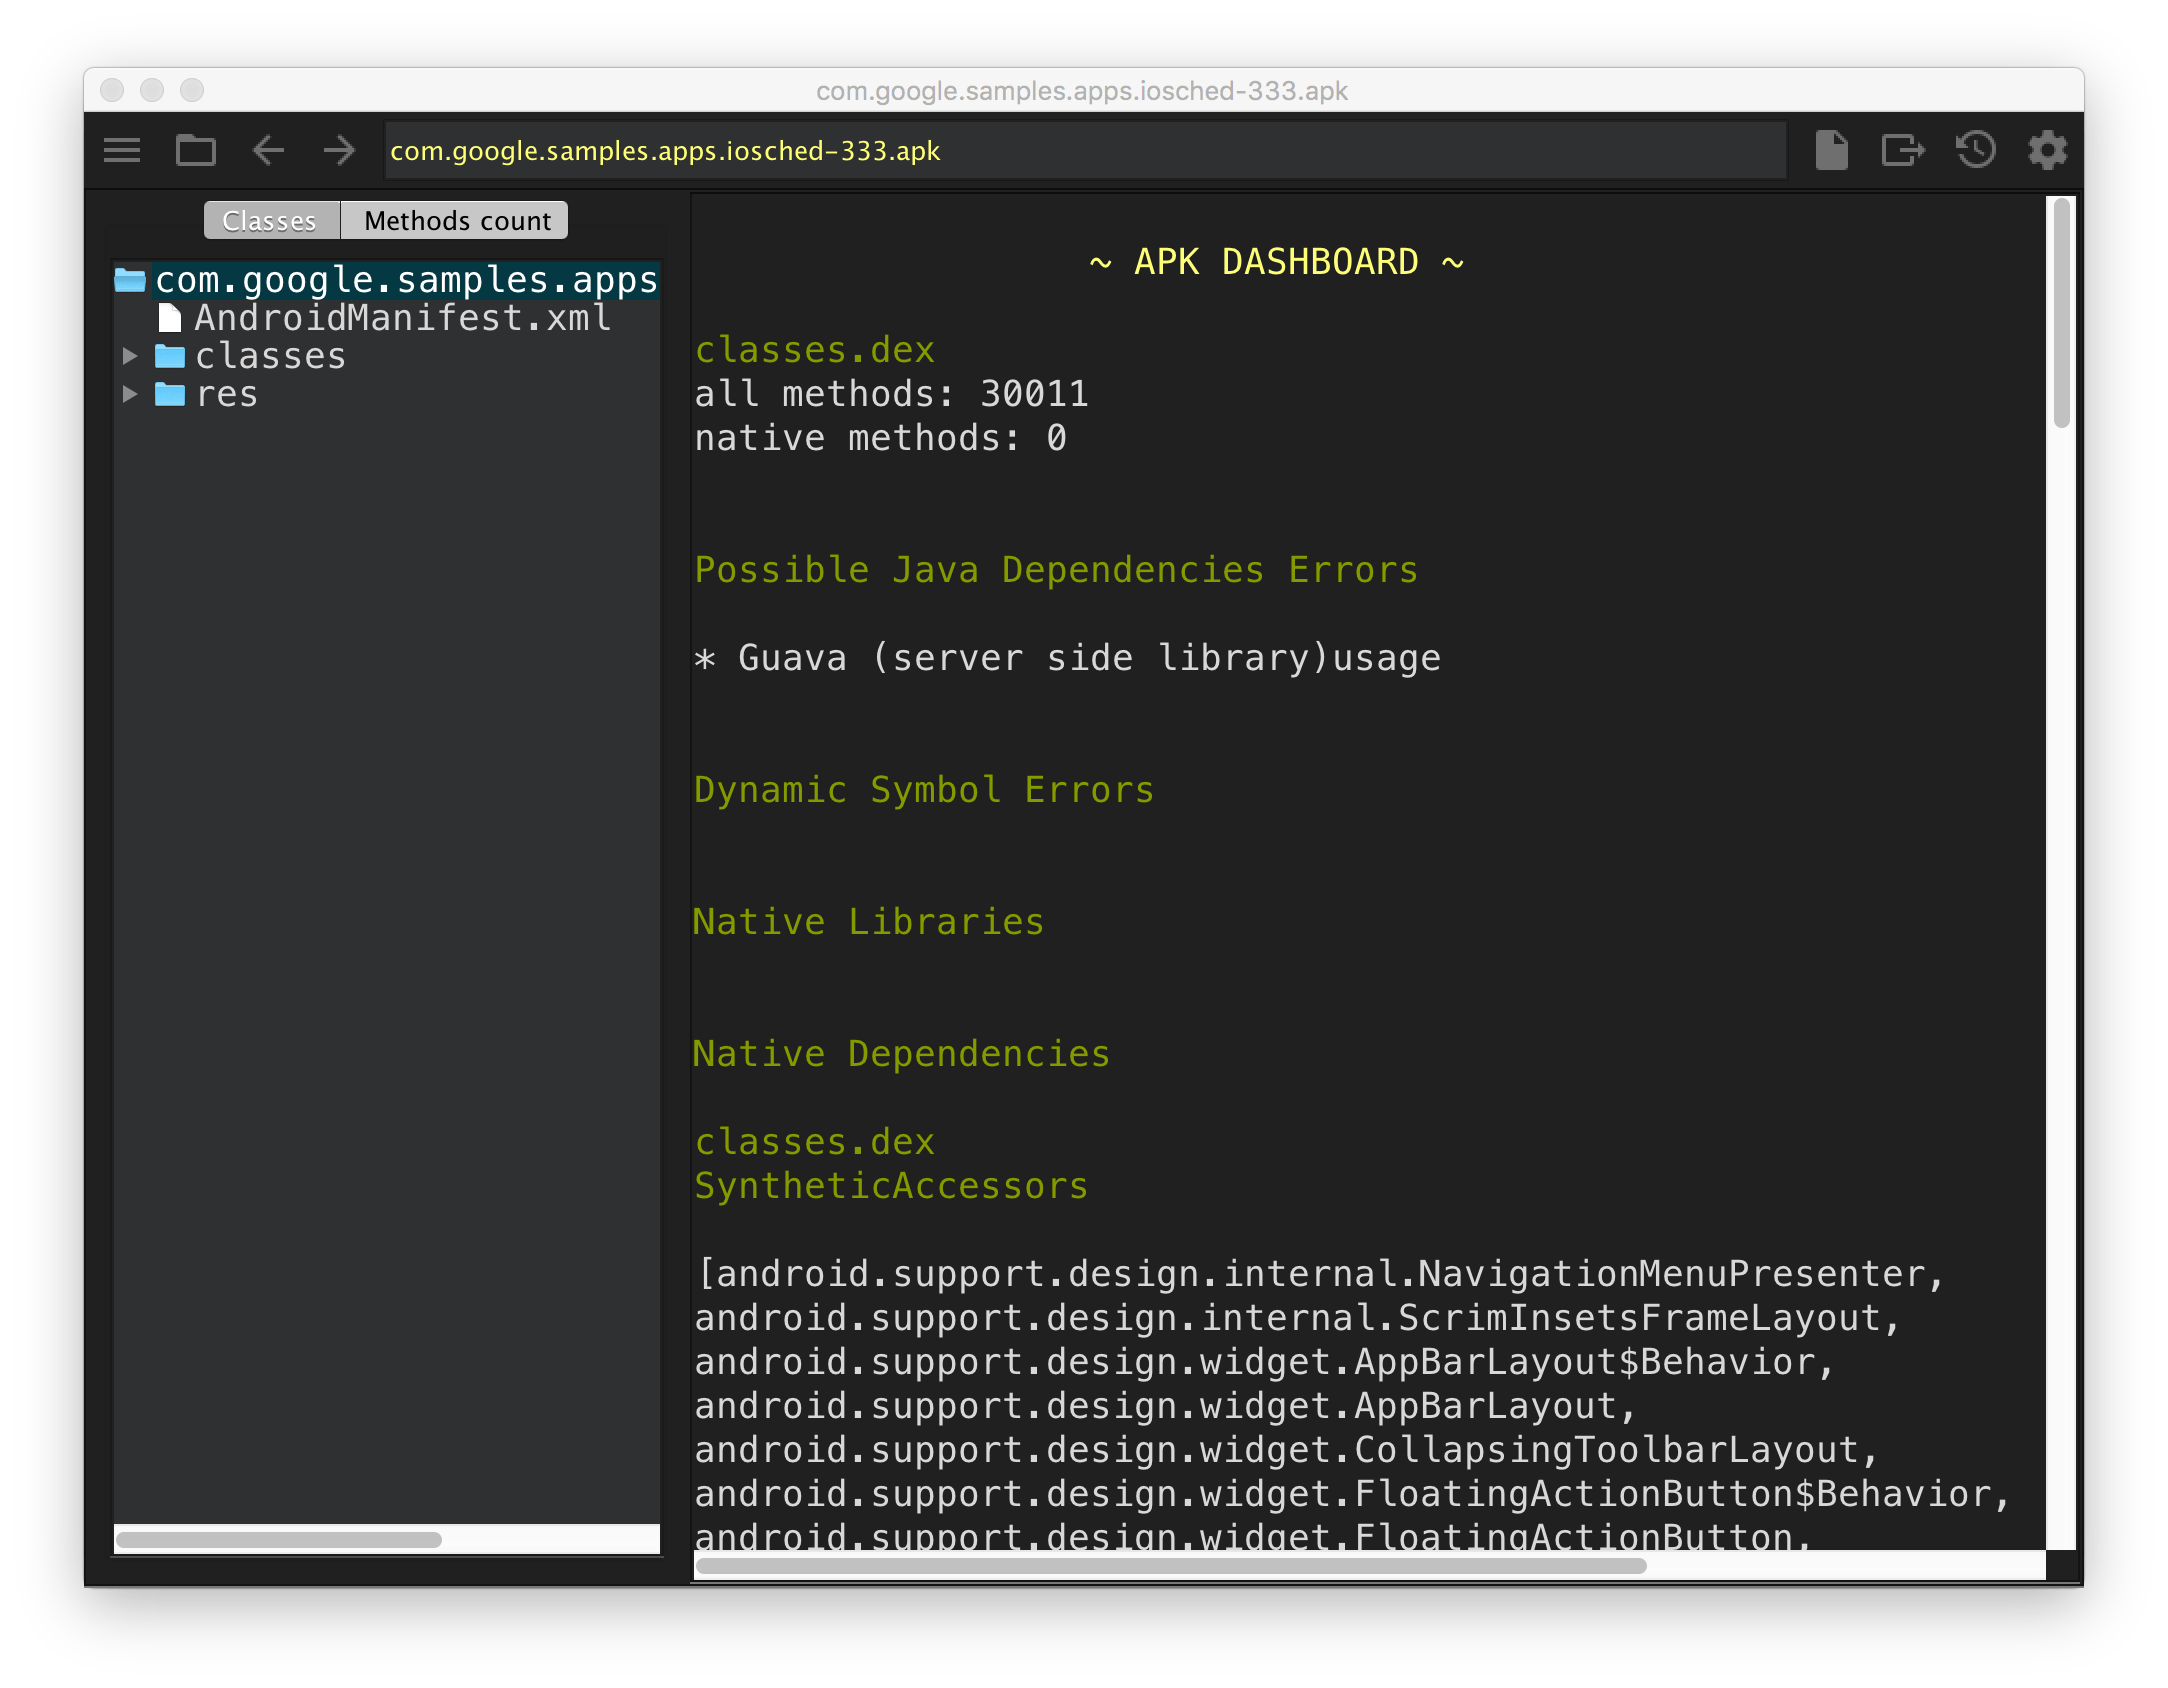Expand the res tree node

tap(131, 393)
